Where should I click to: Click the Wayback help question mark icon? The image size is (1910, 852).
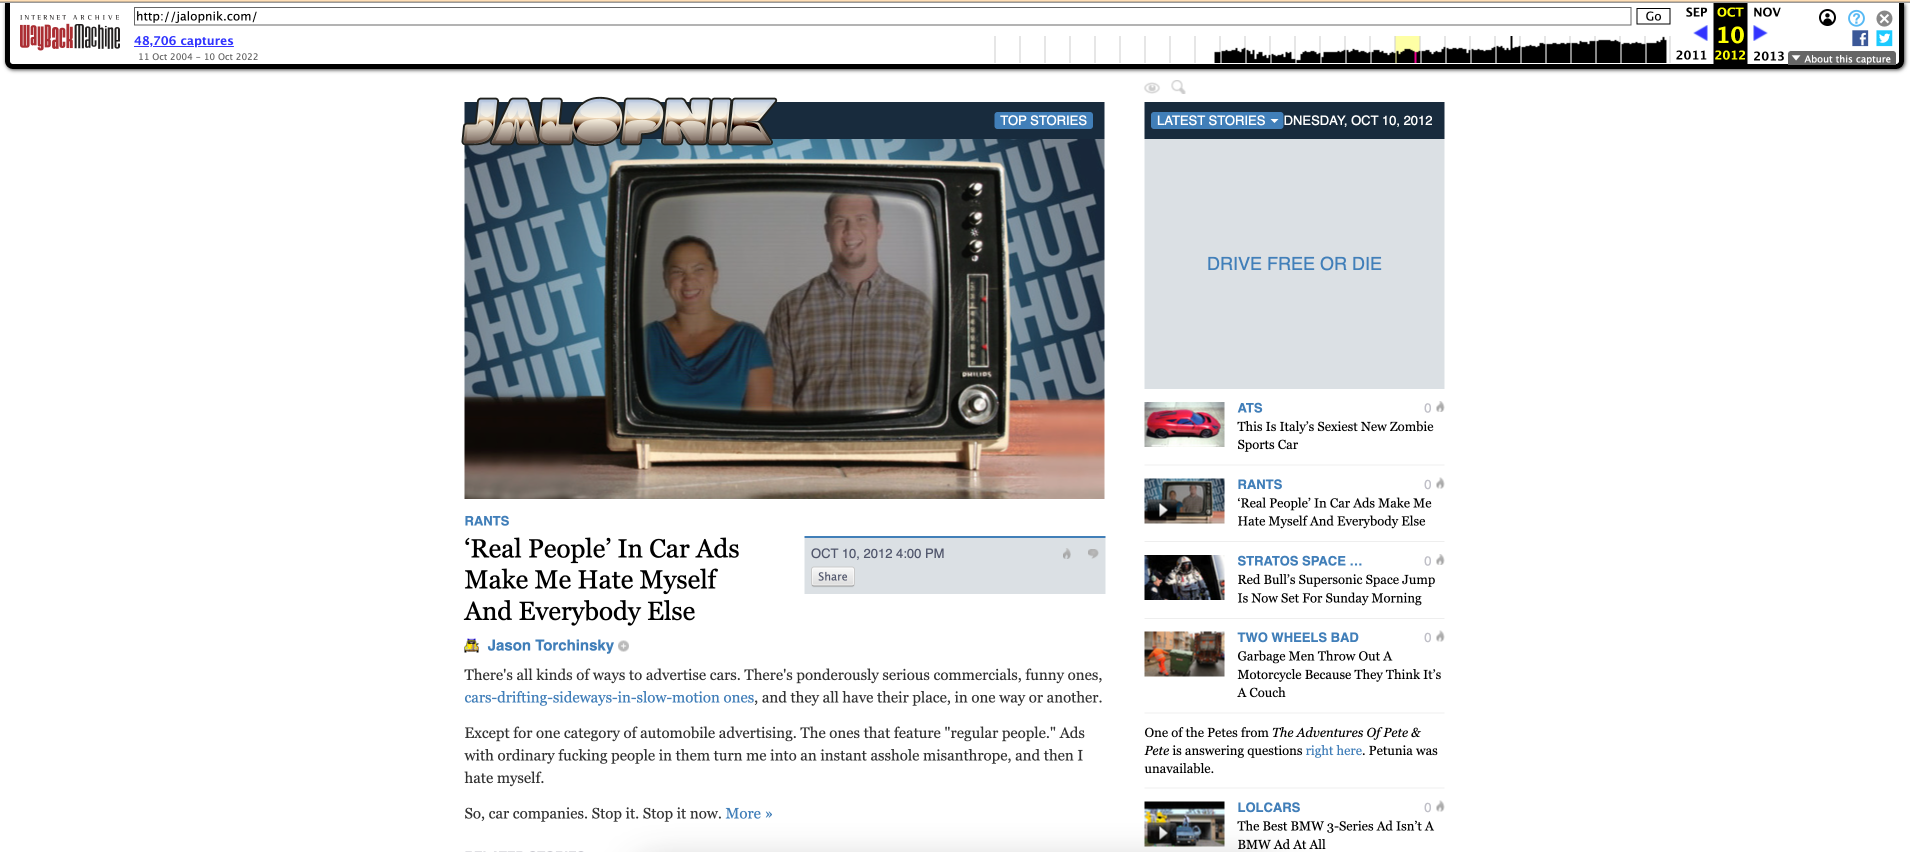coord(1856,18)
